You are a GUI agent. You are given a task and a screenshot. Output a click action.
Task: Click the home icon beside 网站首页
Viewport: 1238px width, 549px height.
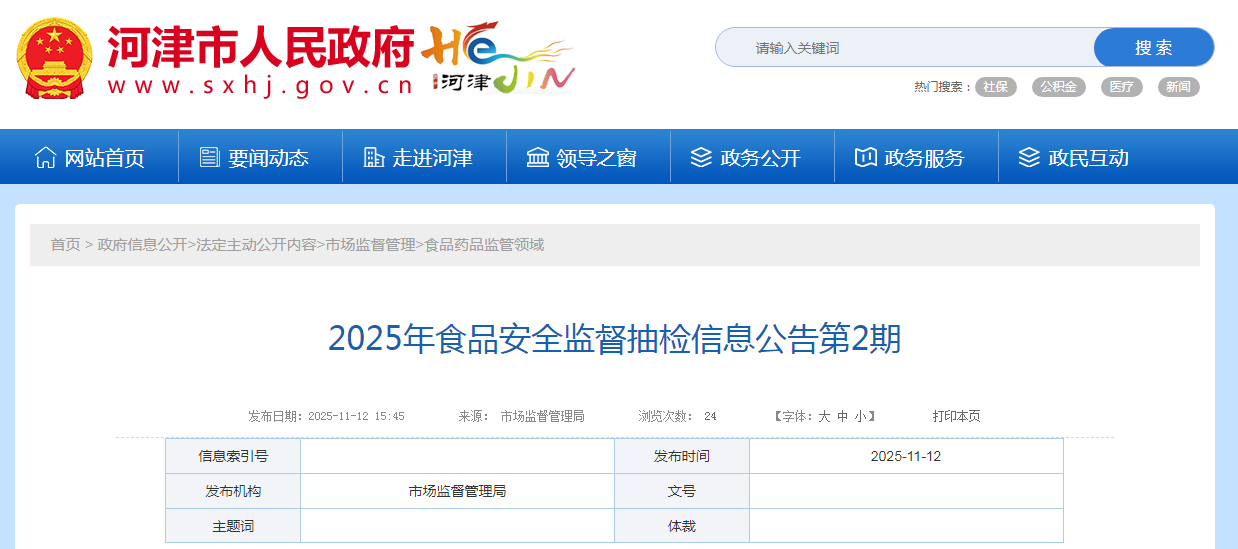point(45,157)
